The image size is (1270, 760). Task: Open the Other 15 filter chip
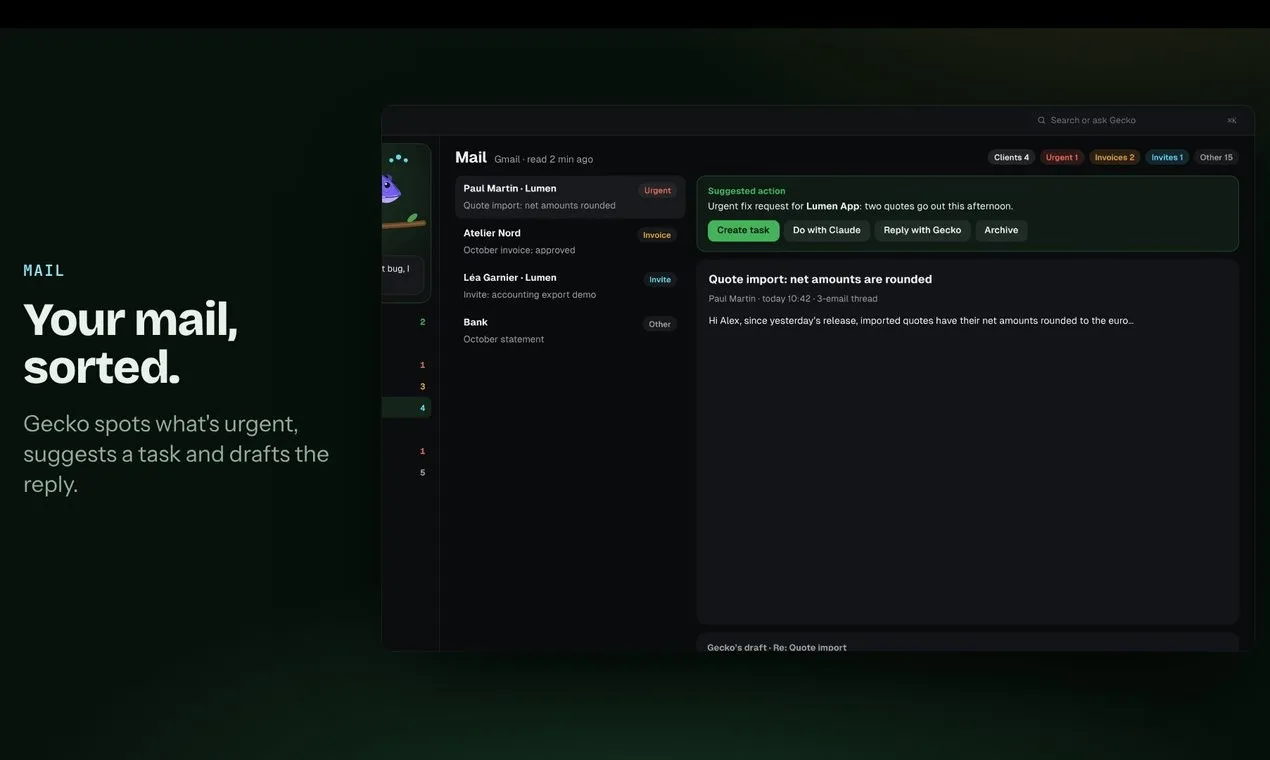(x=1216, y=157)
